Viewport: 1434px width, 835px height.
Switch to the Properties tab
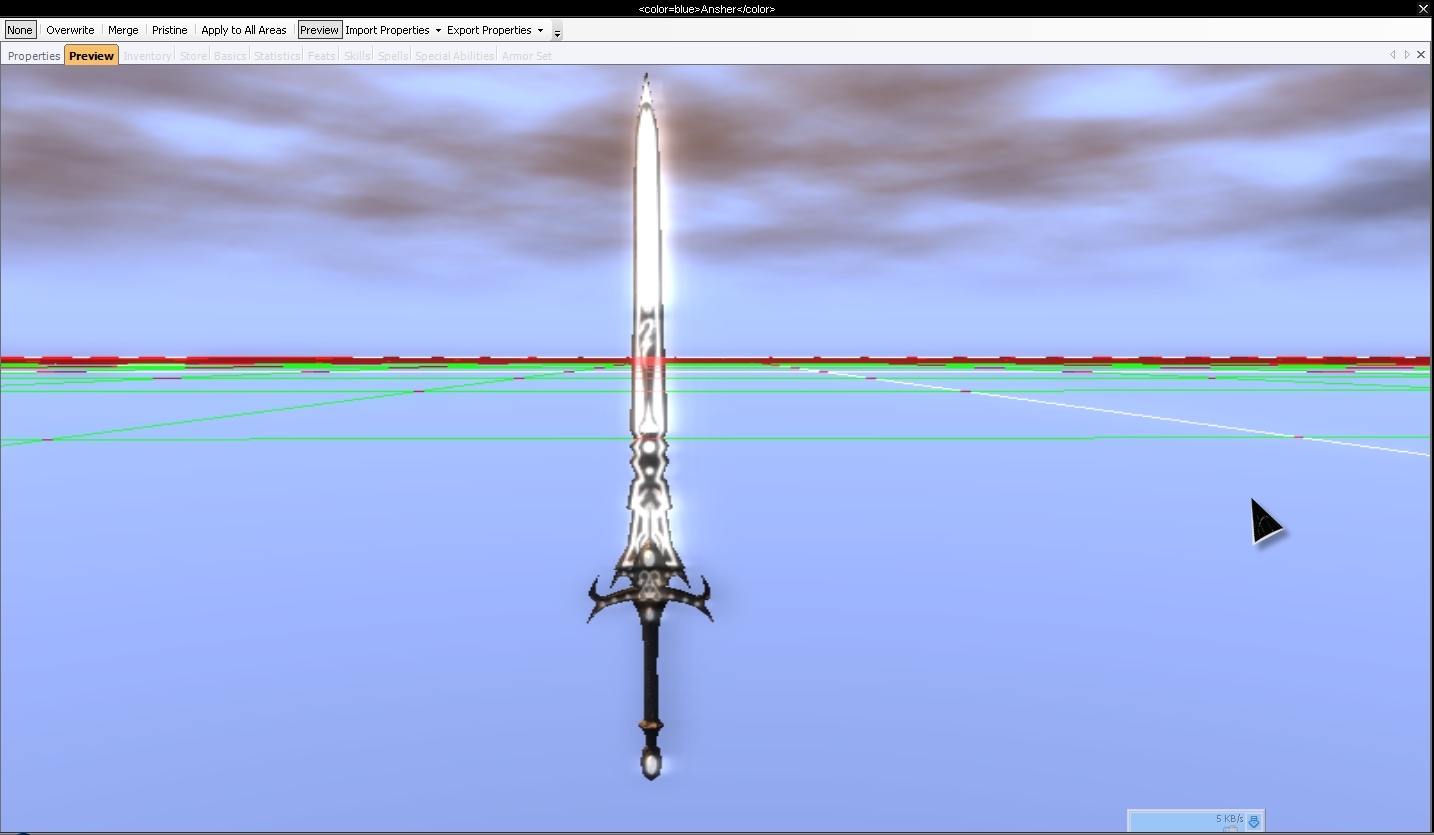pyautogui.click(x=34, y=56)
